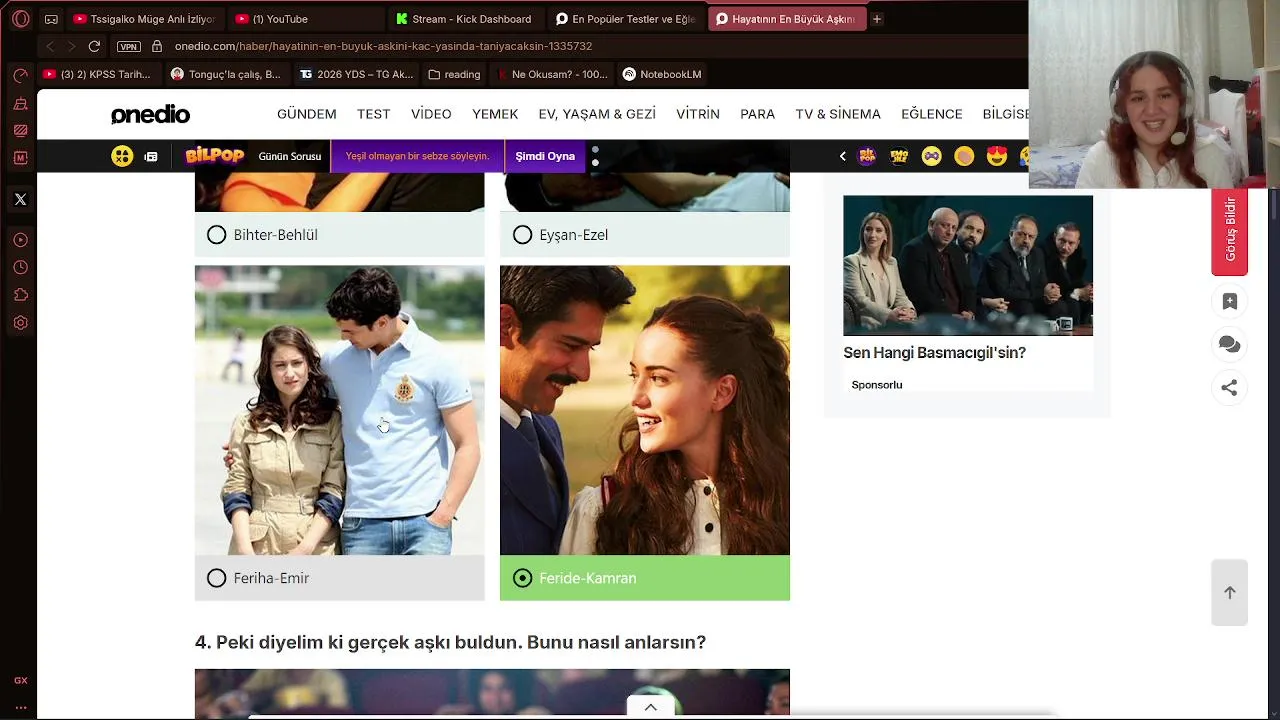Screen dimensions: 1280x720
Task: Open EV, YAŞAM & GEZİ menu section
Action: (597, 114)
